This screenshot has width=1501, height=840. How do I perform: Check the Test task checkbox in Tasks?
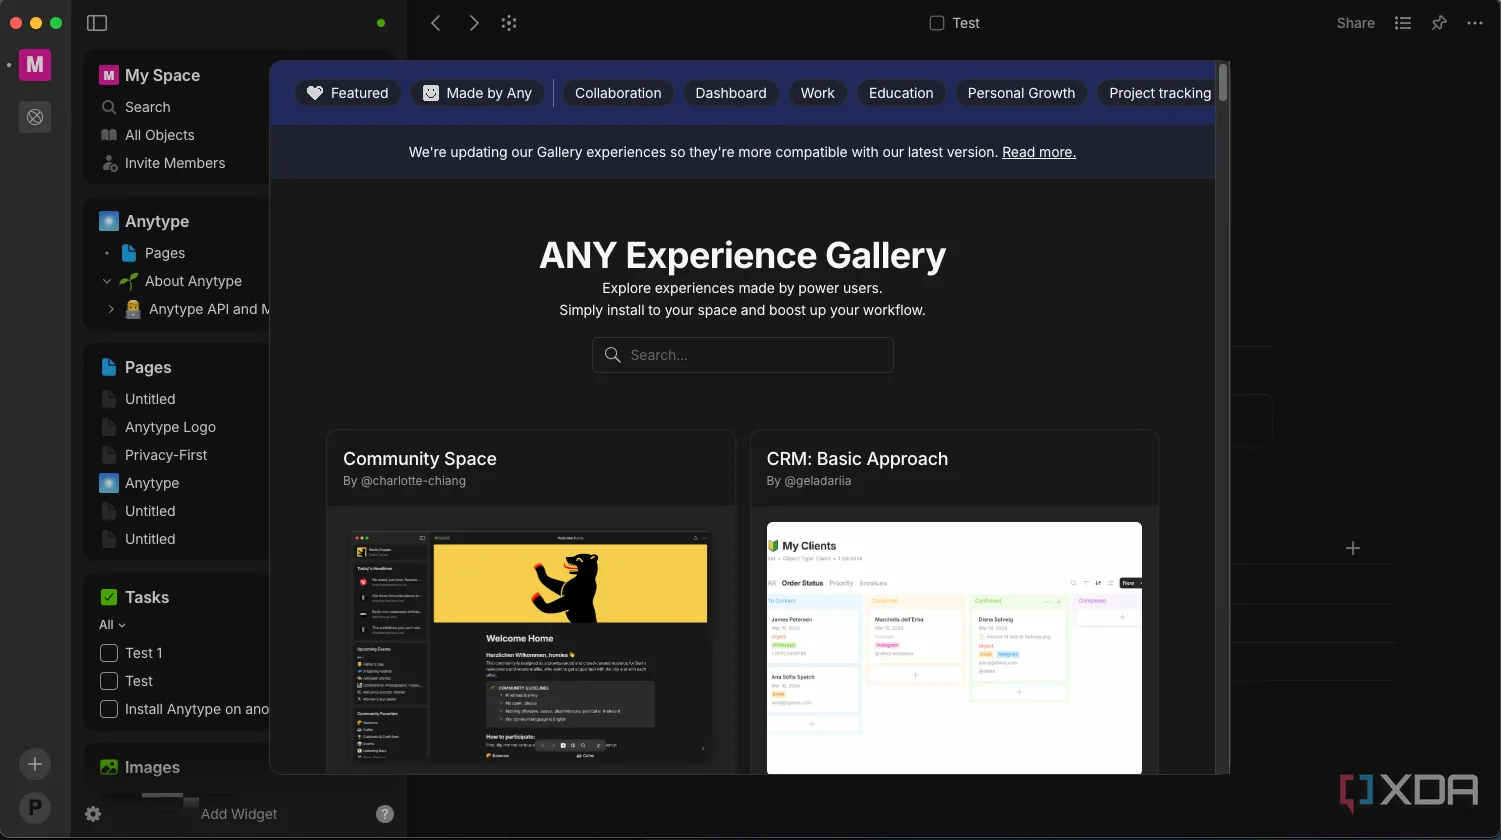click(109, 681)
